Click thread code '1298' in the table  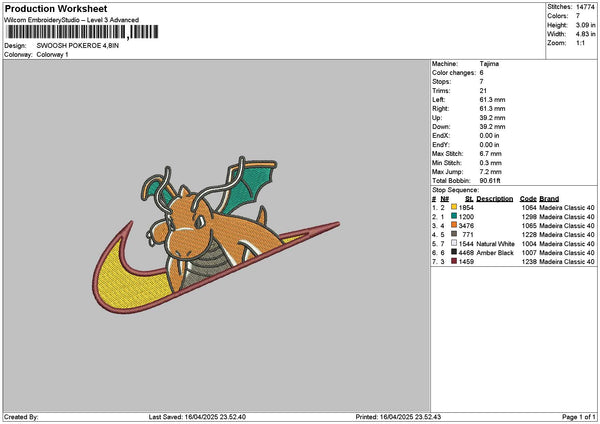(x=529, y=217)
